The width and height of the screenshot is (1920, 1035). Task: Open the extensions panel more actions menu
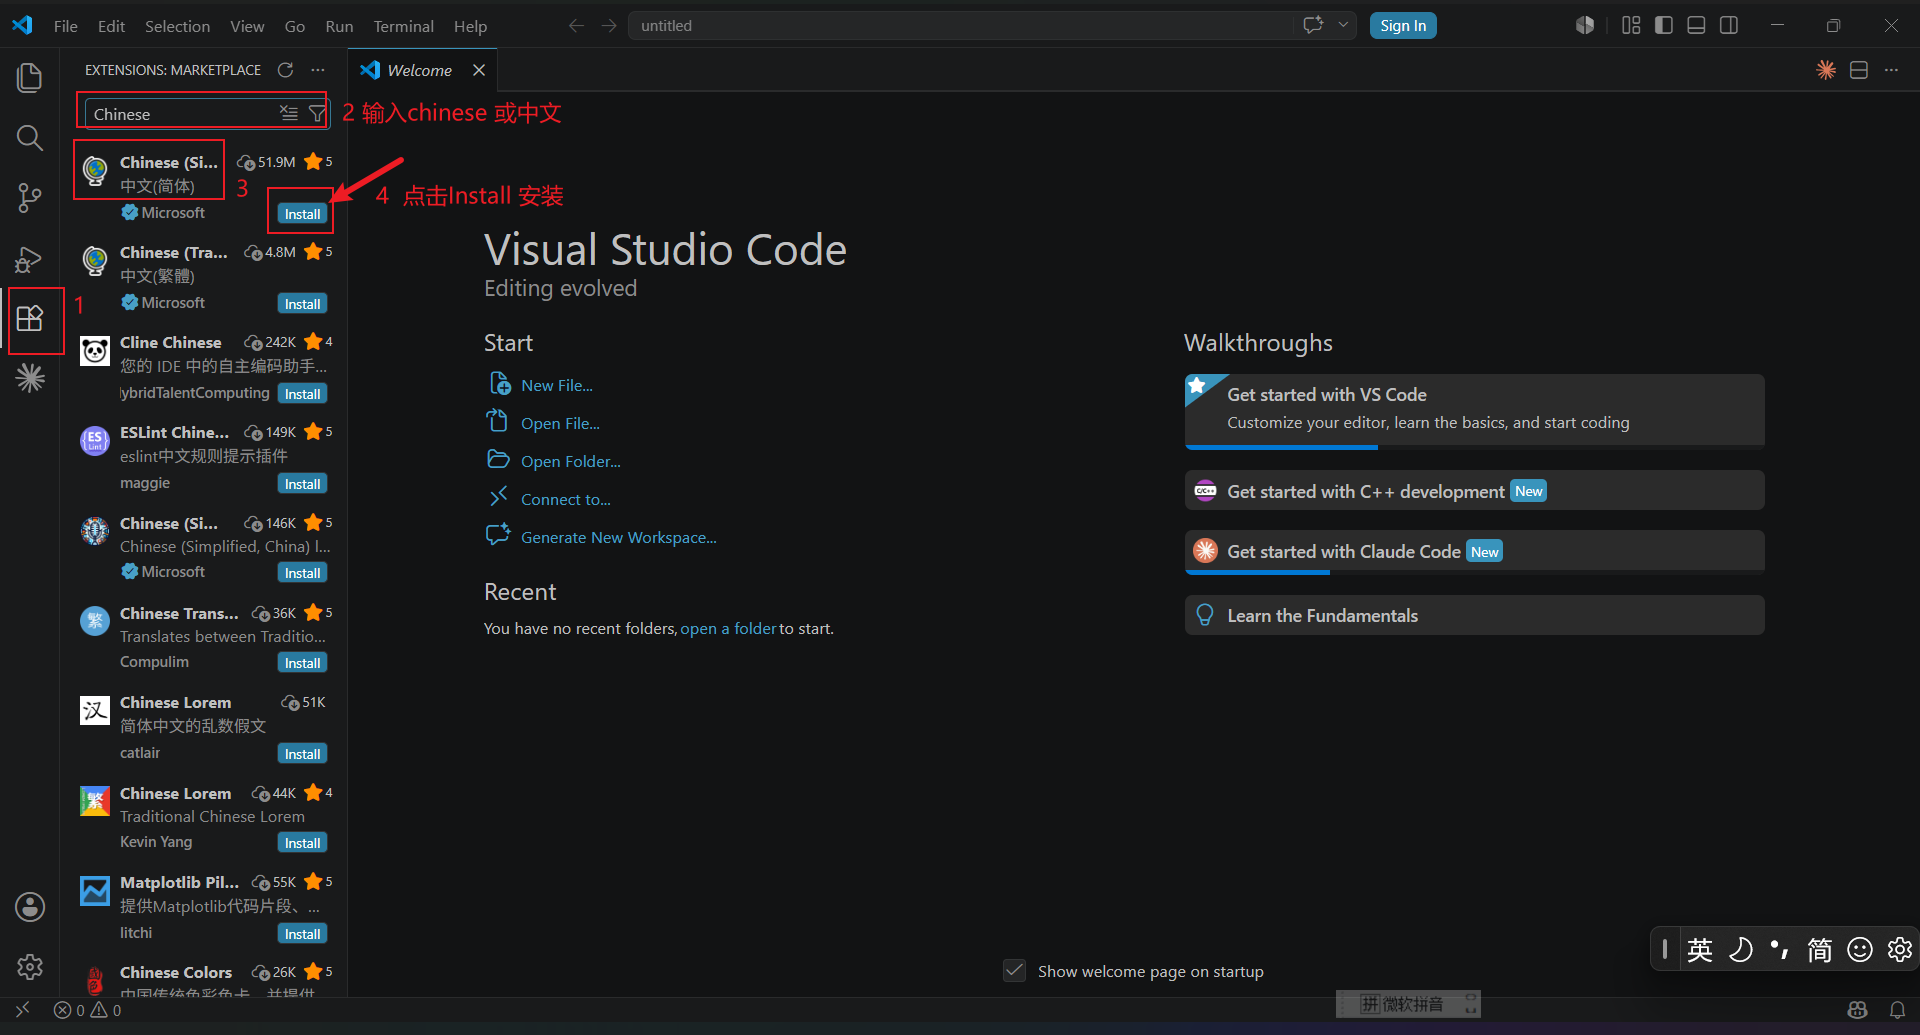318,70
